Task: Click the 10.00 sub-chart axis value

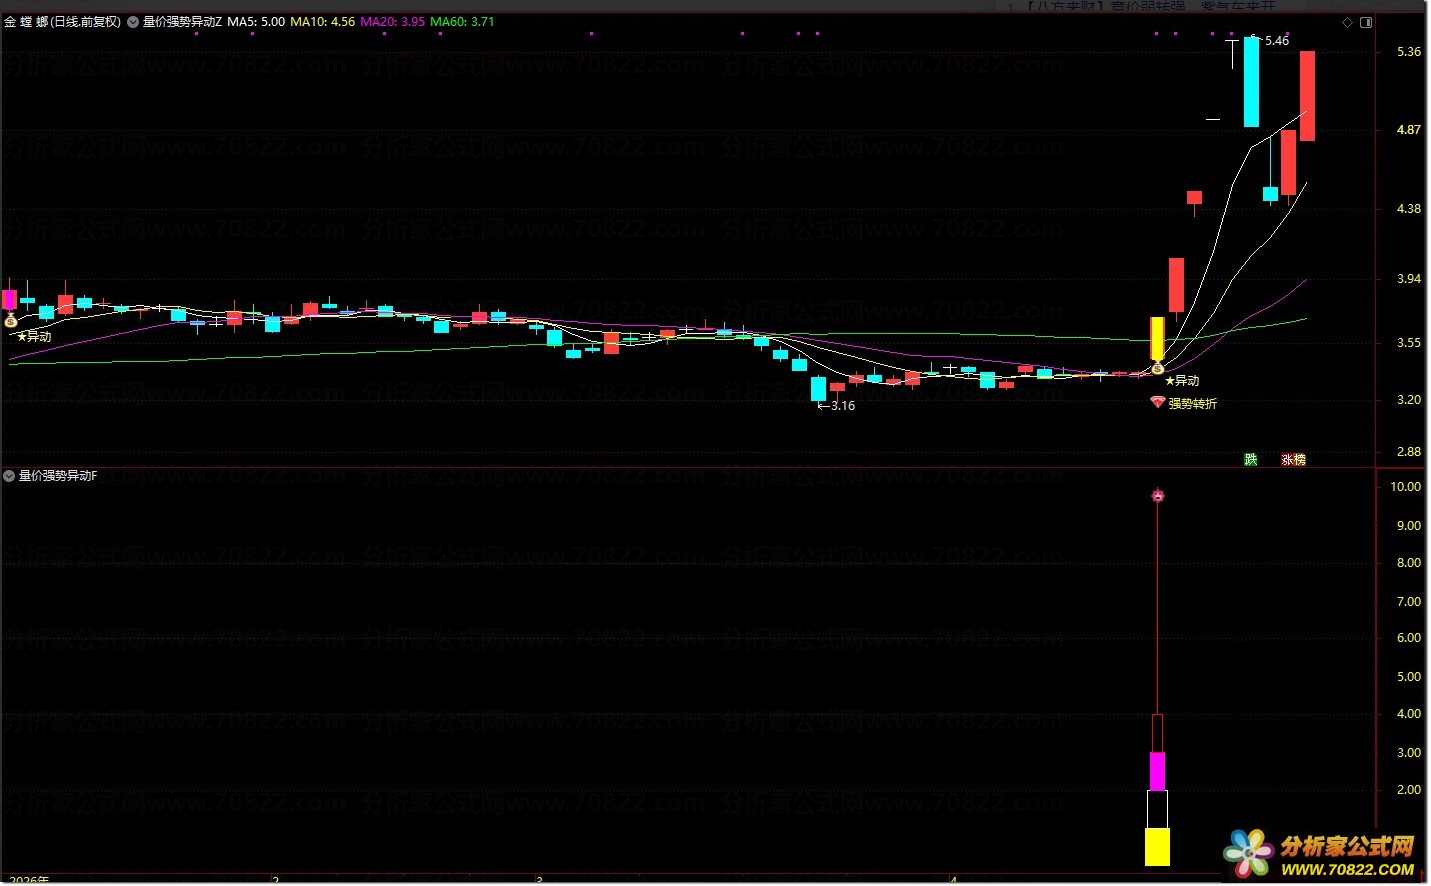Action: 1405,487
